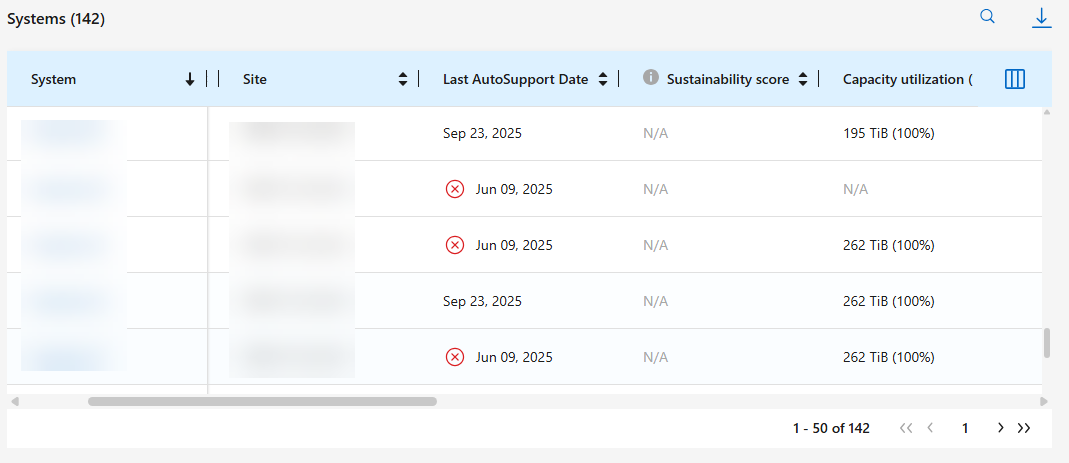Sort by System column arrow
The width and height of the screenshot is (1069, 463).
(x=190, y=80)
